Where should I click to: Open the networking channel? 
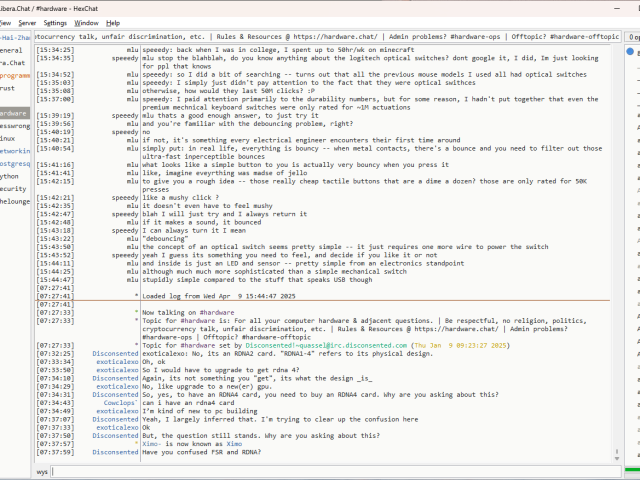[14, 149]
